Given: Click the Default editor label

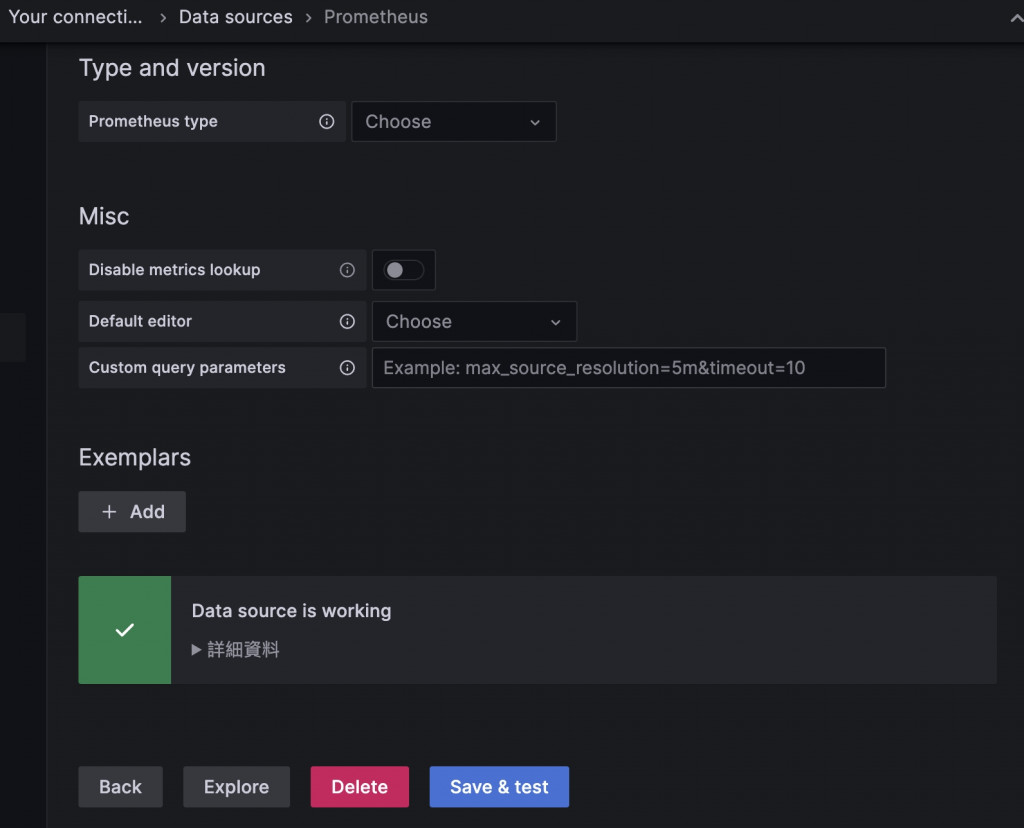Looking at the screenshot, I should (140, 321).
